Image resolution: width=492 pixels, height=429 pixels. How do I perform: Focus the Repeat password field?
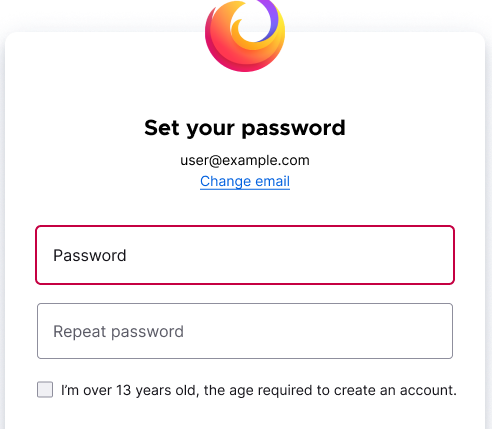pyautogui.click(x=245, y=331)
